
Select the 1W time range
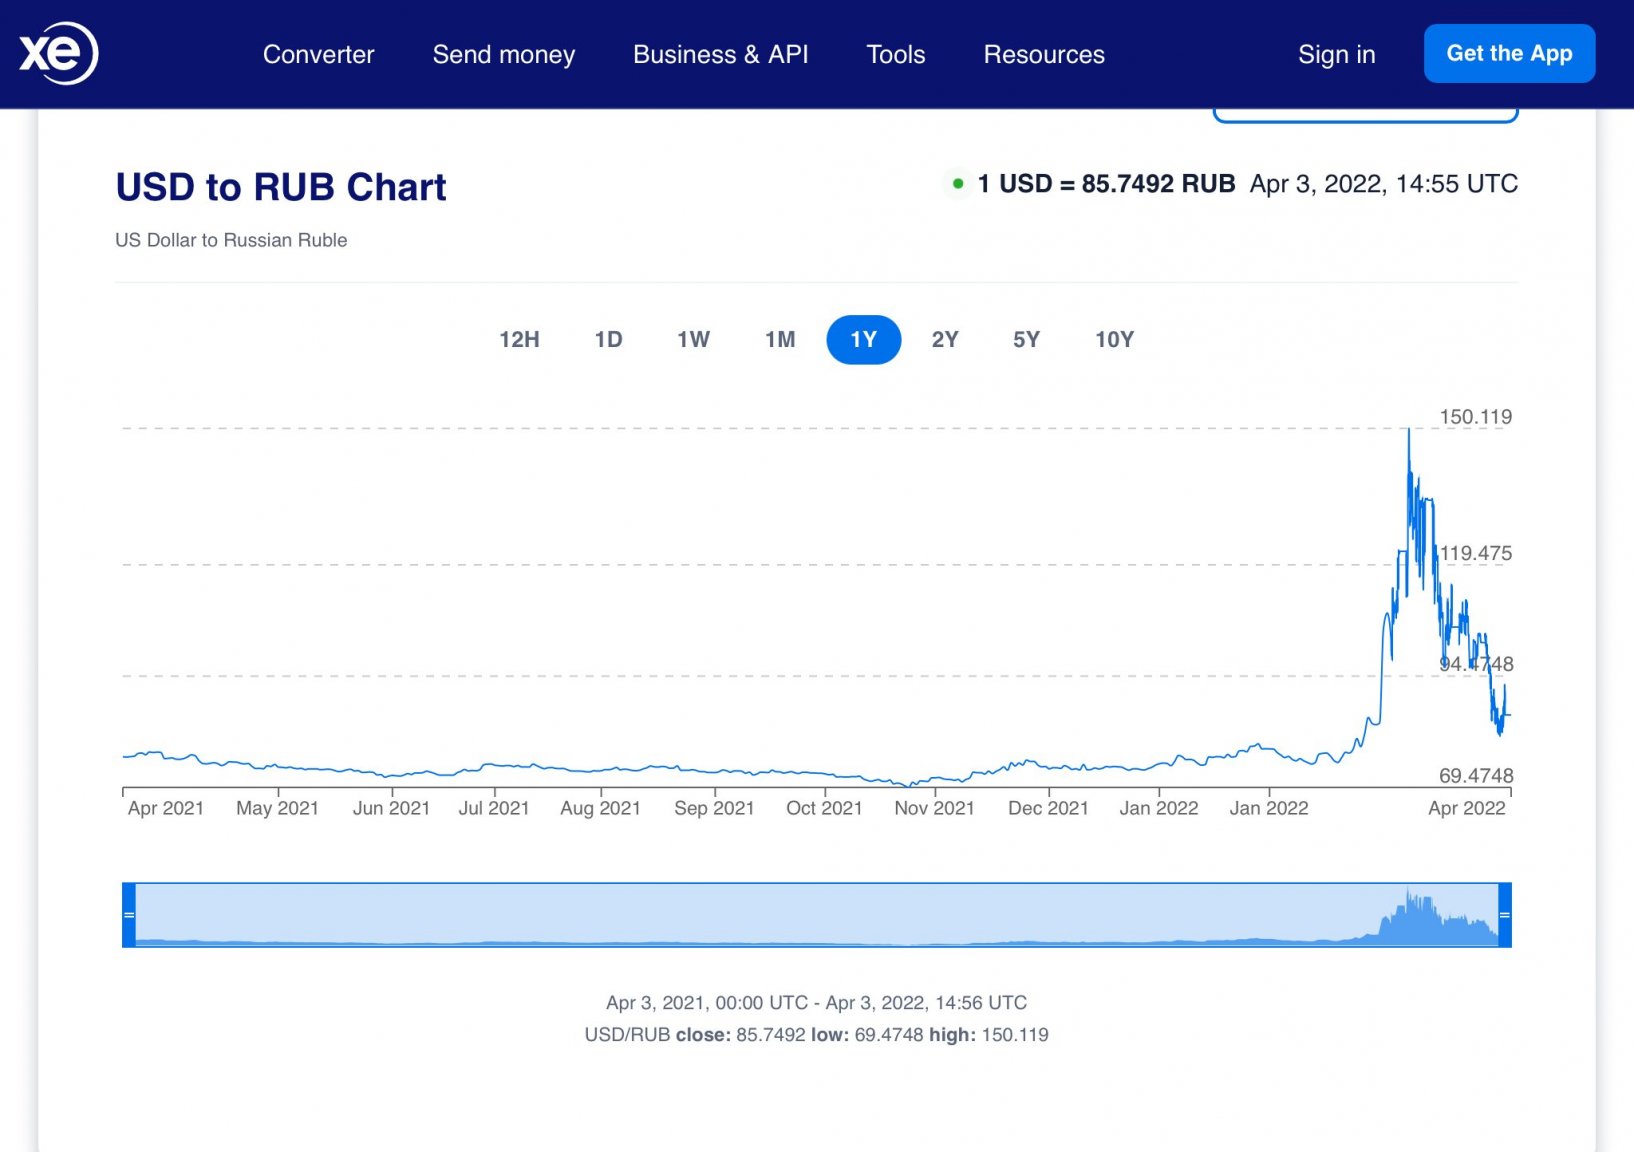pyautogui.click(x=693, y=340)
